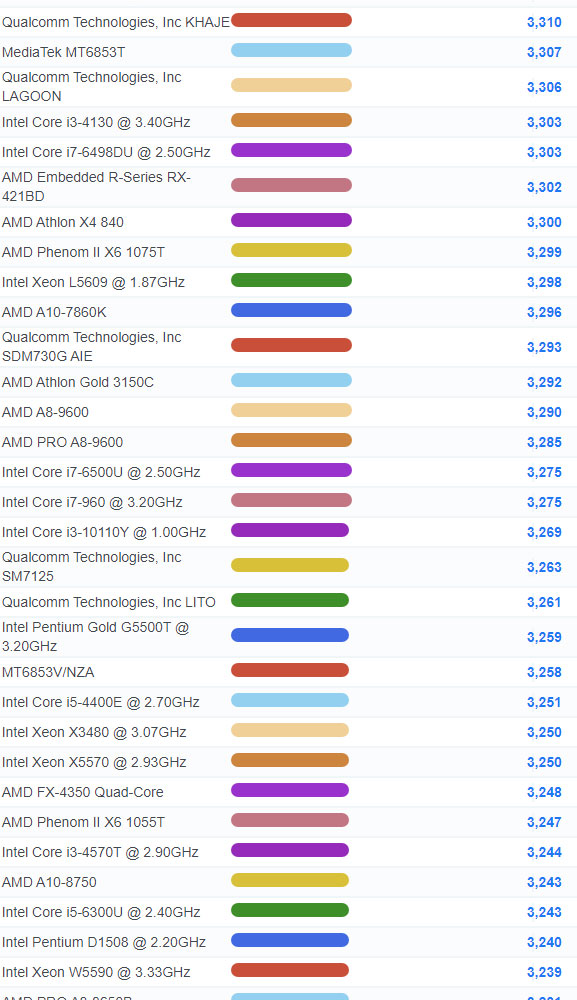The image size is (577, 1000).
Task: Select Qualcomm Technologies, Inc LITO
Action: point(109,603)
